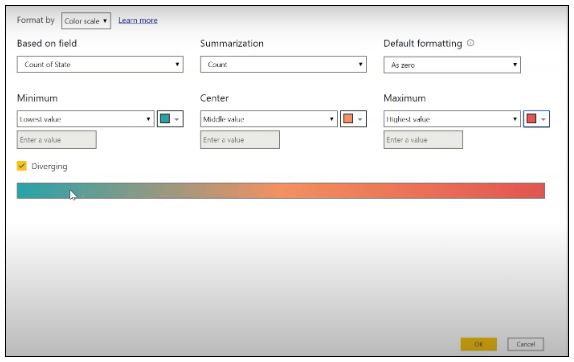This screenshot has height=362, width=574.
Task: Expand the Minimum Lowest value dropdown
Action: (85, 119)
